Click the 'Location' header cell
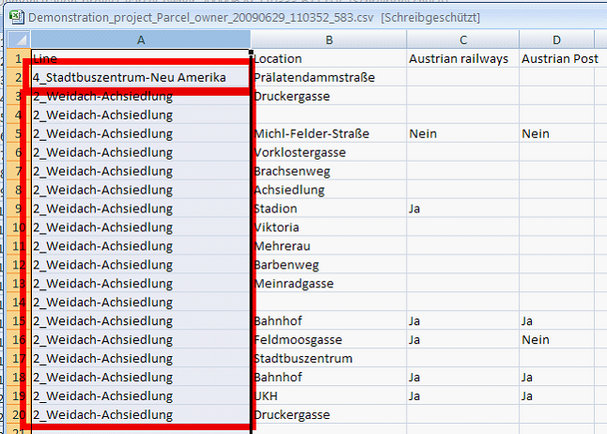The width and height of the screenshot is (607, 434). click(329, 58)
